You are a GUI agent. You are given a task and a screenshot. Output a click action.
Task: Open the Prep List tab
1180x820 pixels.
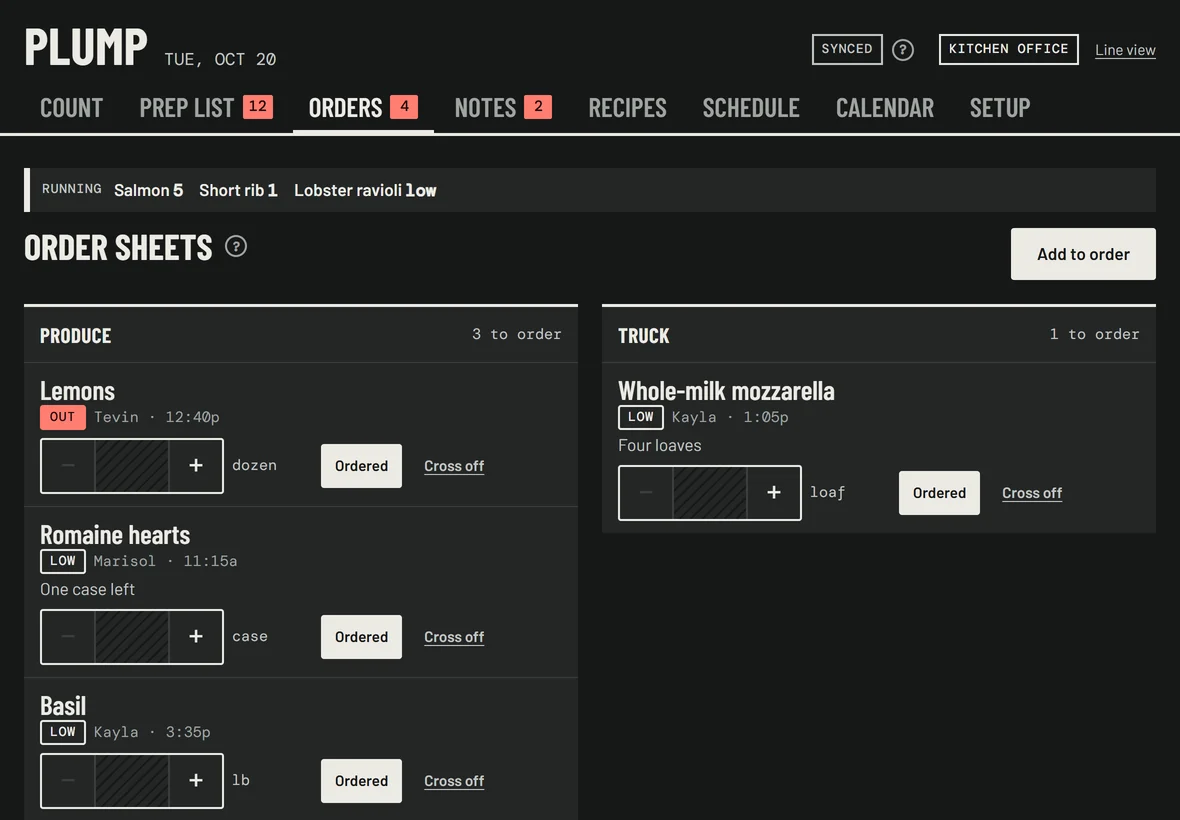(205, 108)
